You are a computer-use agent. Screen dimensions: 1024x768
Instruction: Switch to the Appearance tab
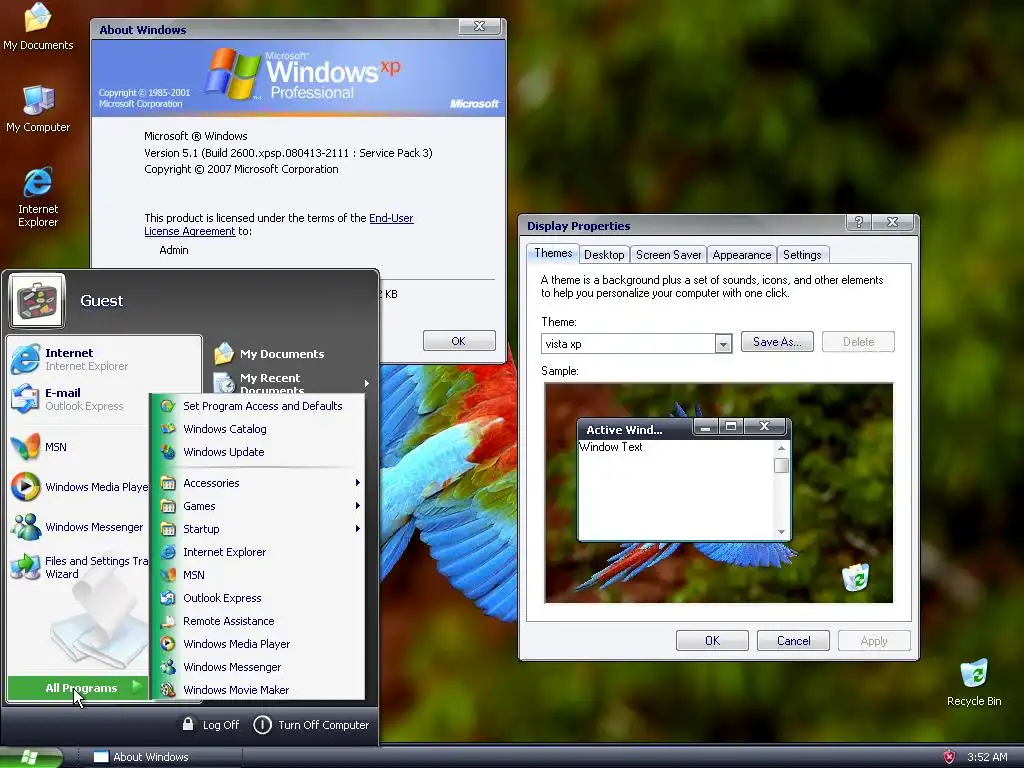point(742,255)
